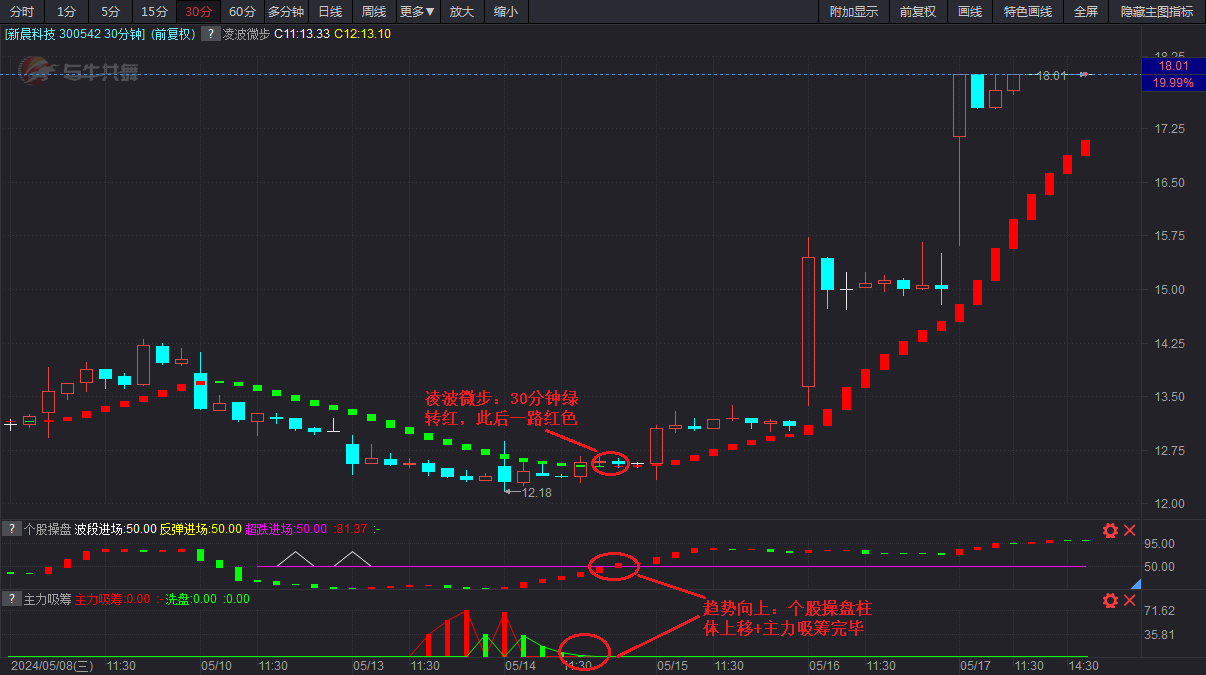This screenshot has height=675, width=1206.
Task: Click the 12.75 price axis label
Action: pyautogui.click(x=1171, y=450)
